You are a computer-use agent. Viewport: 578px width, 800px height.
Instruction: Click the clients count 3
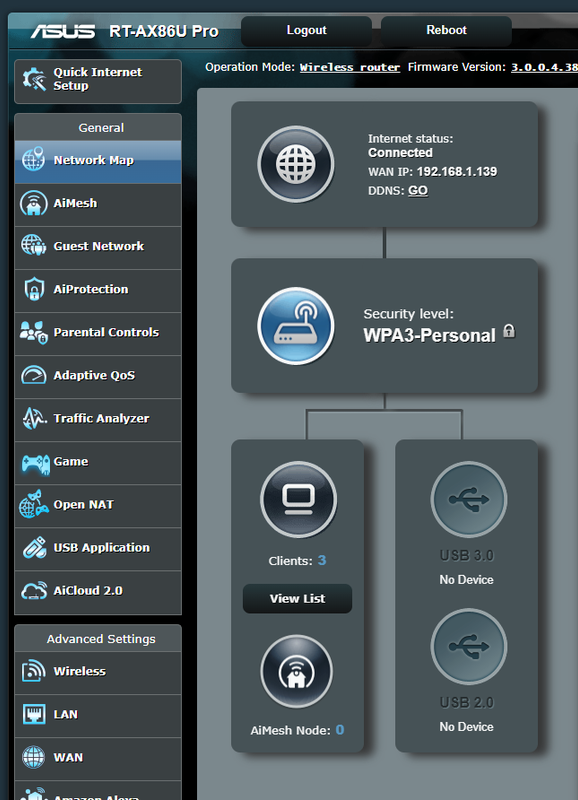(322, 560)
